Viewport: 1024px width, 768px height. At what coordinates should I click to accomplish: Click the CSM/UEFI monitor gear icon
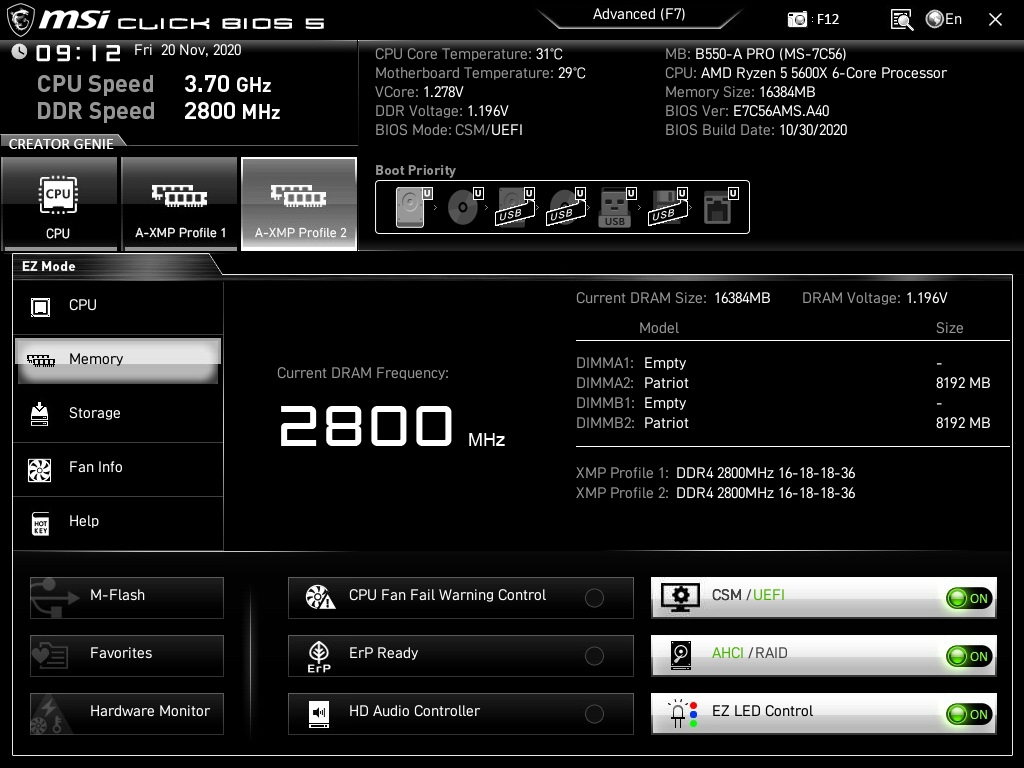pos(680,598)
